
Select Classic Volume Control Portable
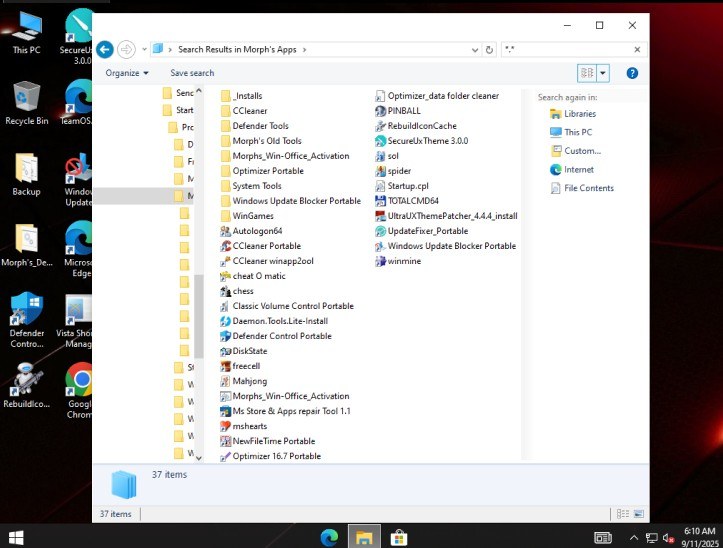pos(287,306)
